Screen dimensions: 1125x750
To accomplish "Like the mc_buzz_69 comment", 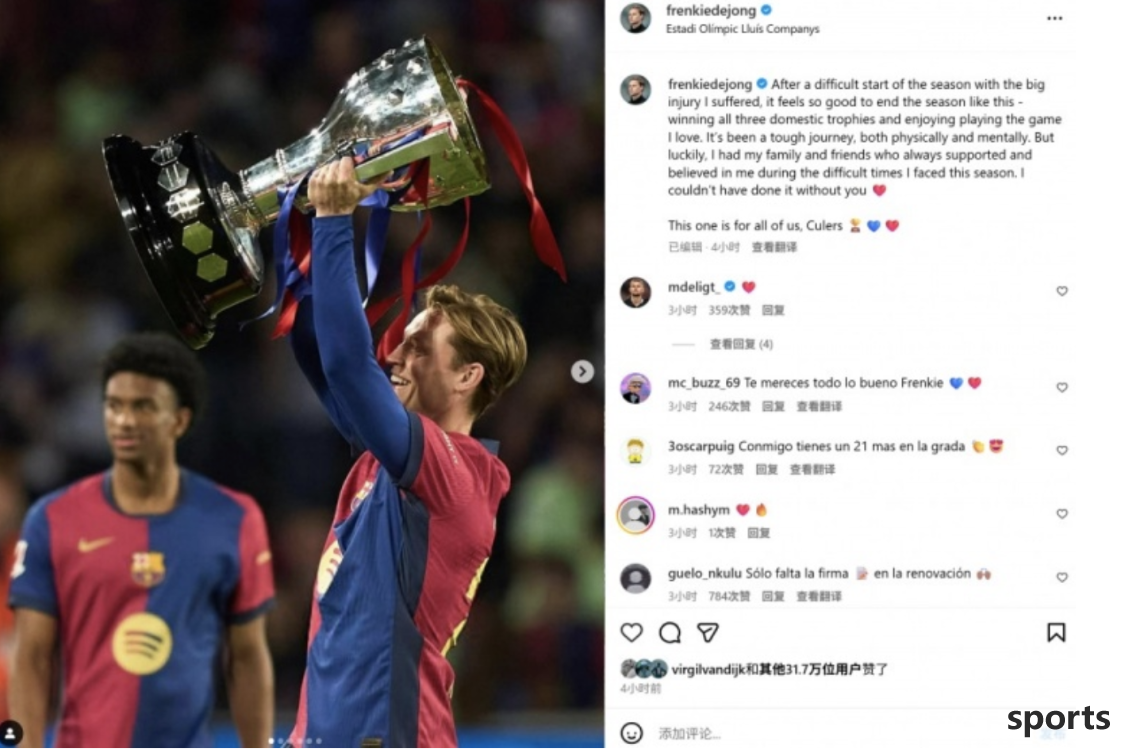I will point(1062,387).
